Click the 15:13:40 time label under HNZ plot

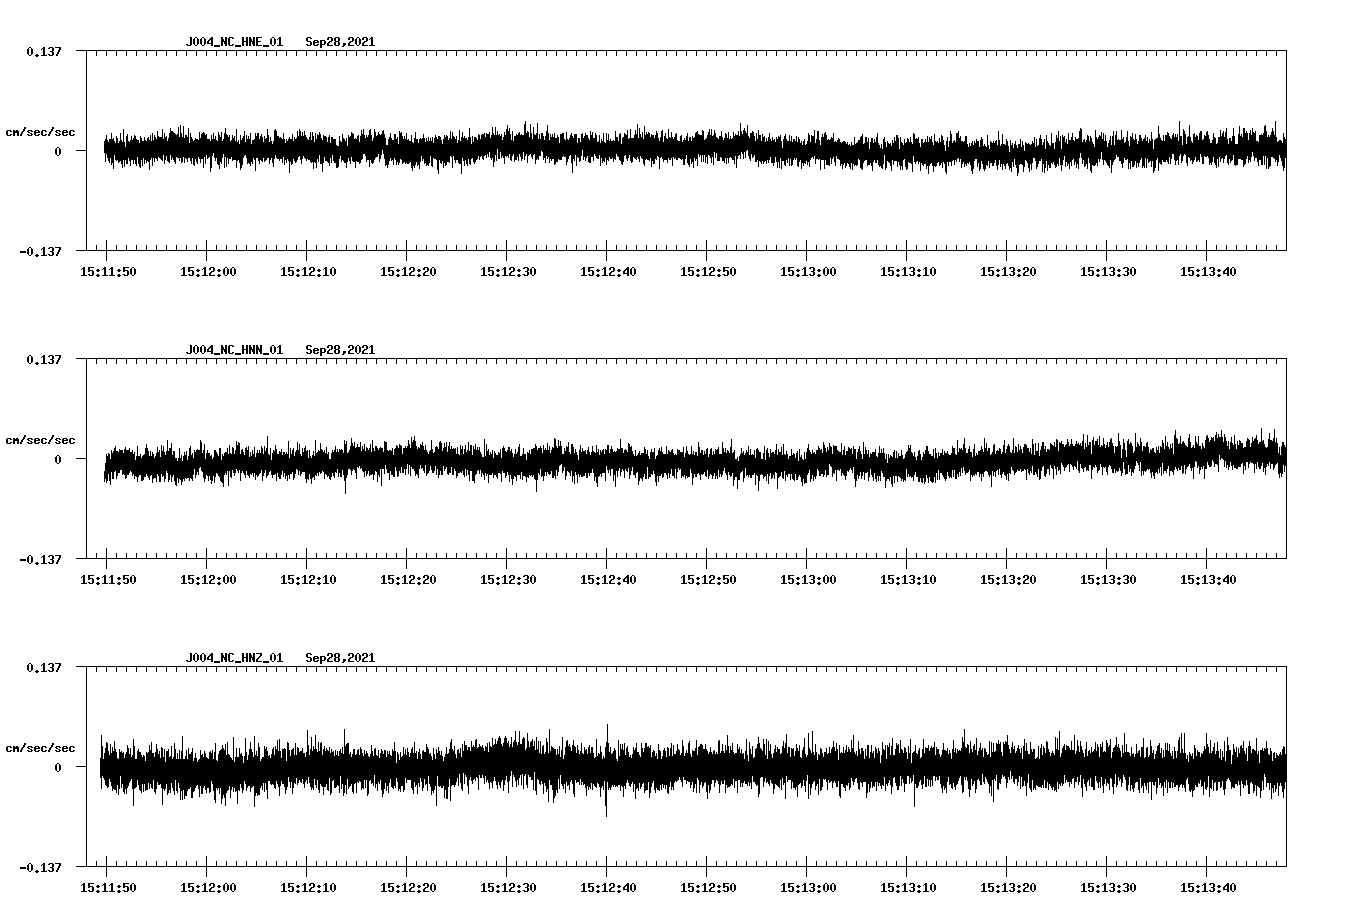point(1207,888)
